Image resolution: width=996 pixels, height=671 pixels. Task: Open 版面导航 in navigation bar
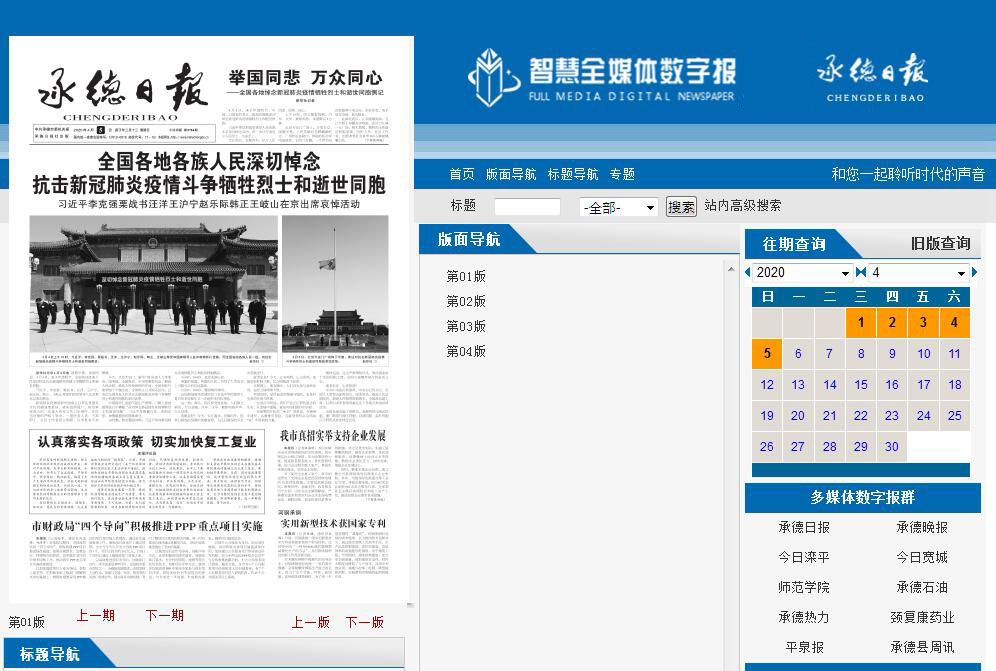pos(511,173)
